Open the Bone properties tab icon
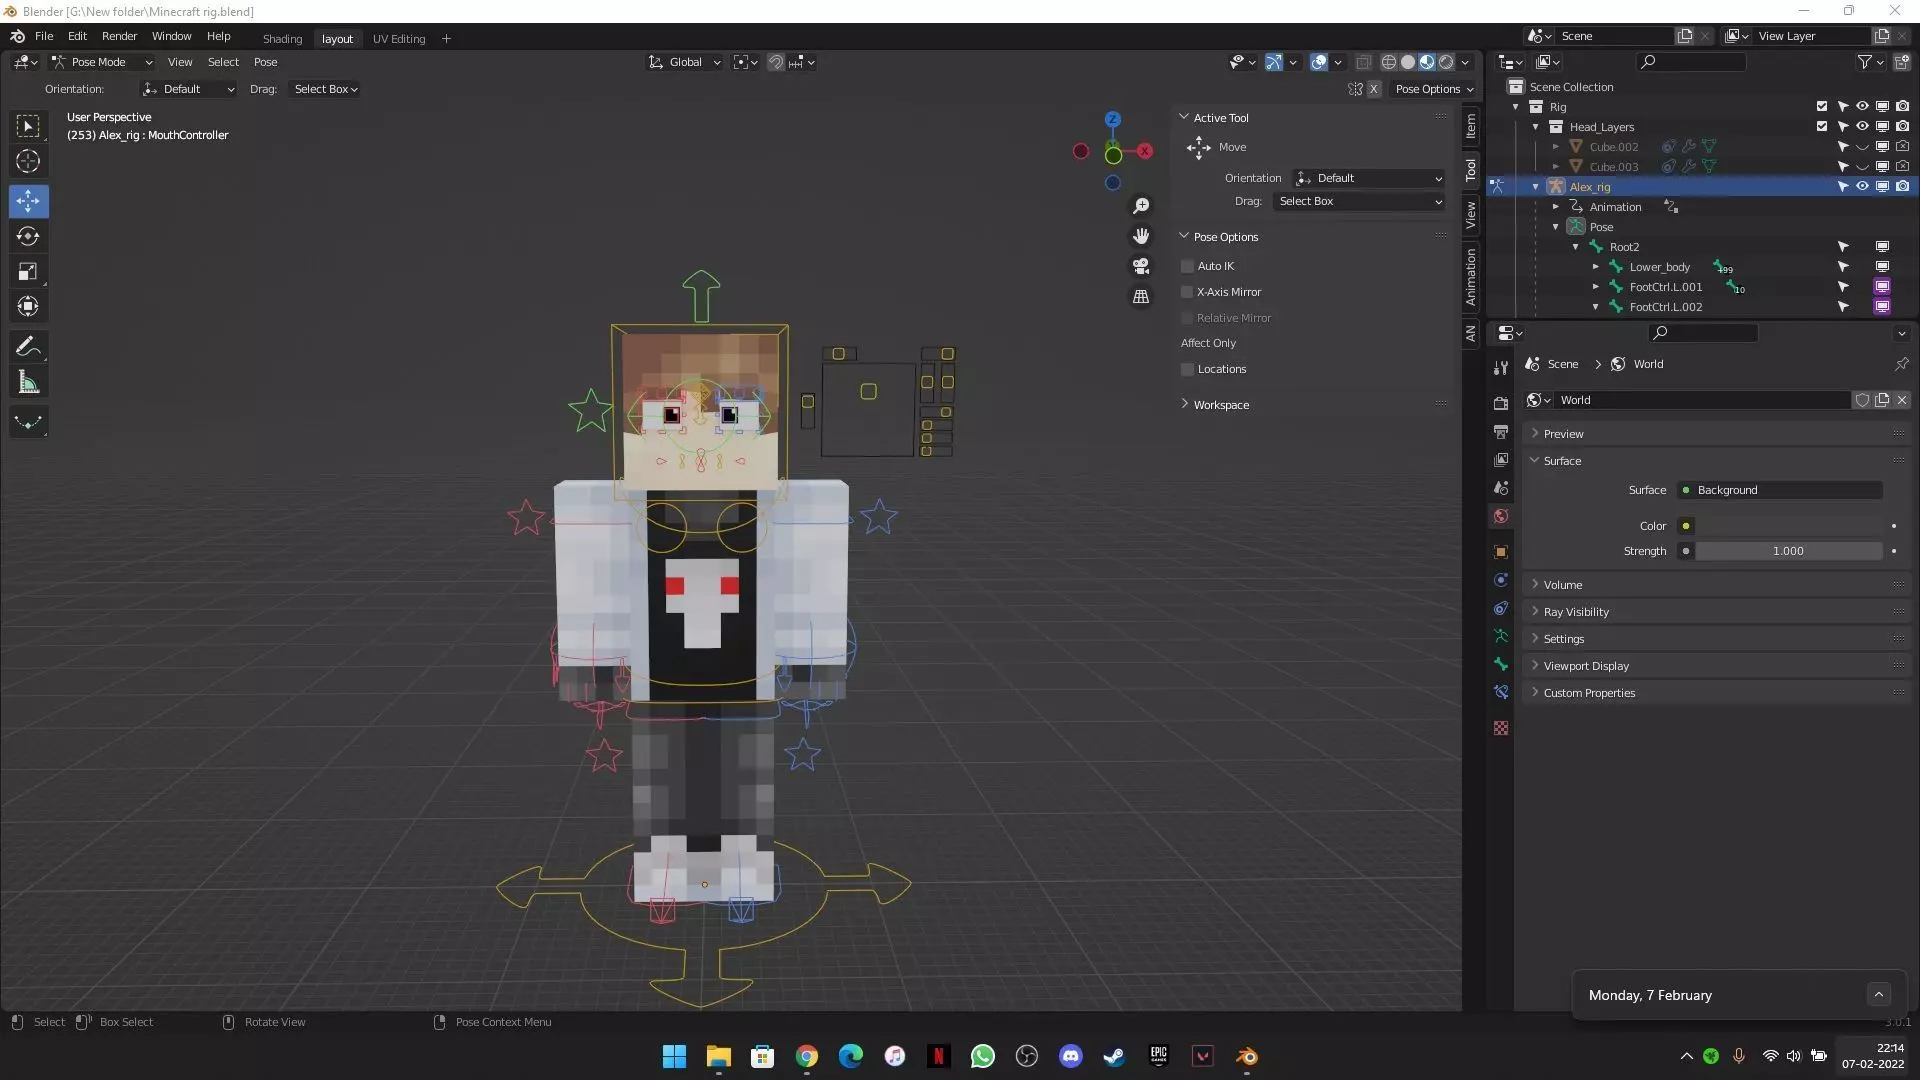The width and height of the screenshot is (1920, 1080). 1500,664
